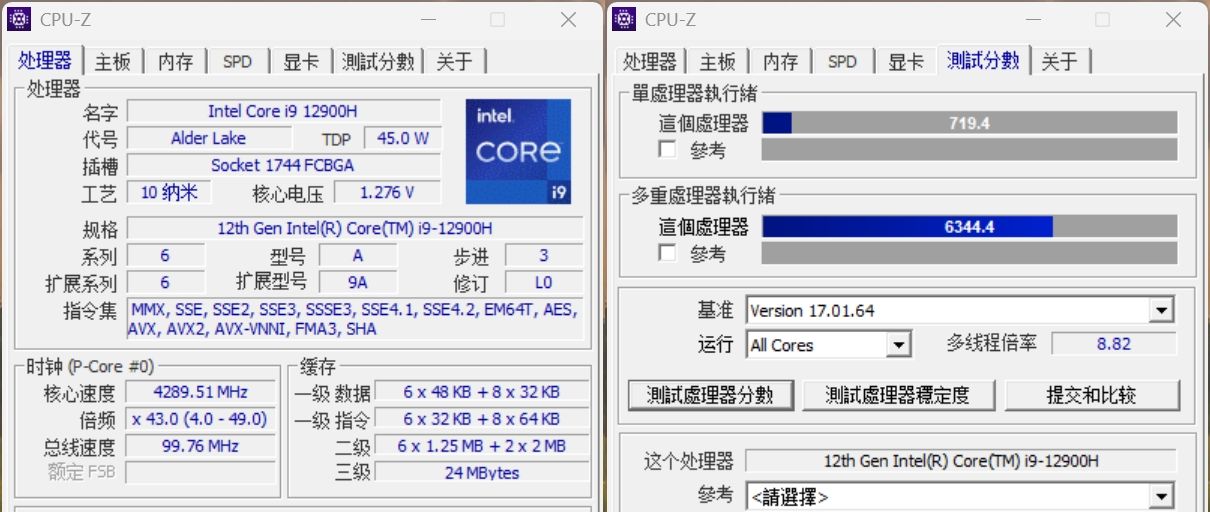Click the 名字 field Intel Core i9 12900H
Viewport: 1210px width, 512px height.
point(283,111)
